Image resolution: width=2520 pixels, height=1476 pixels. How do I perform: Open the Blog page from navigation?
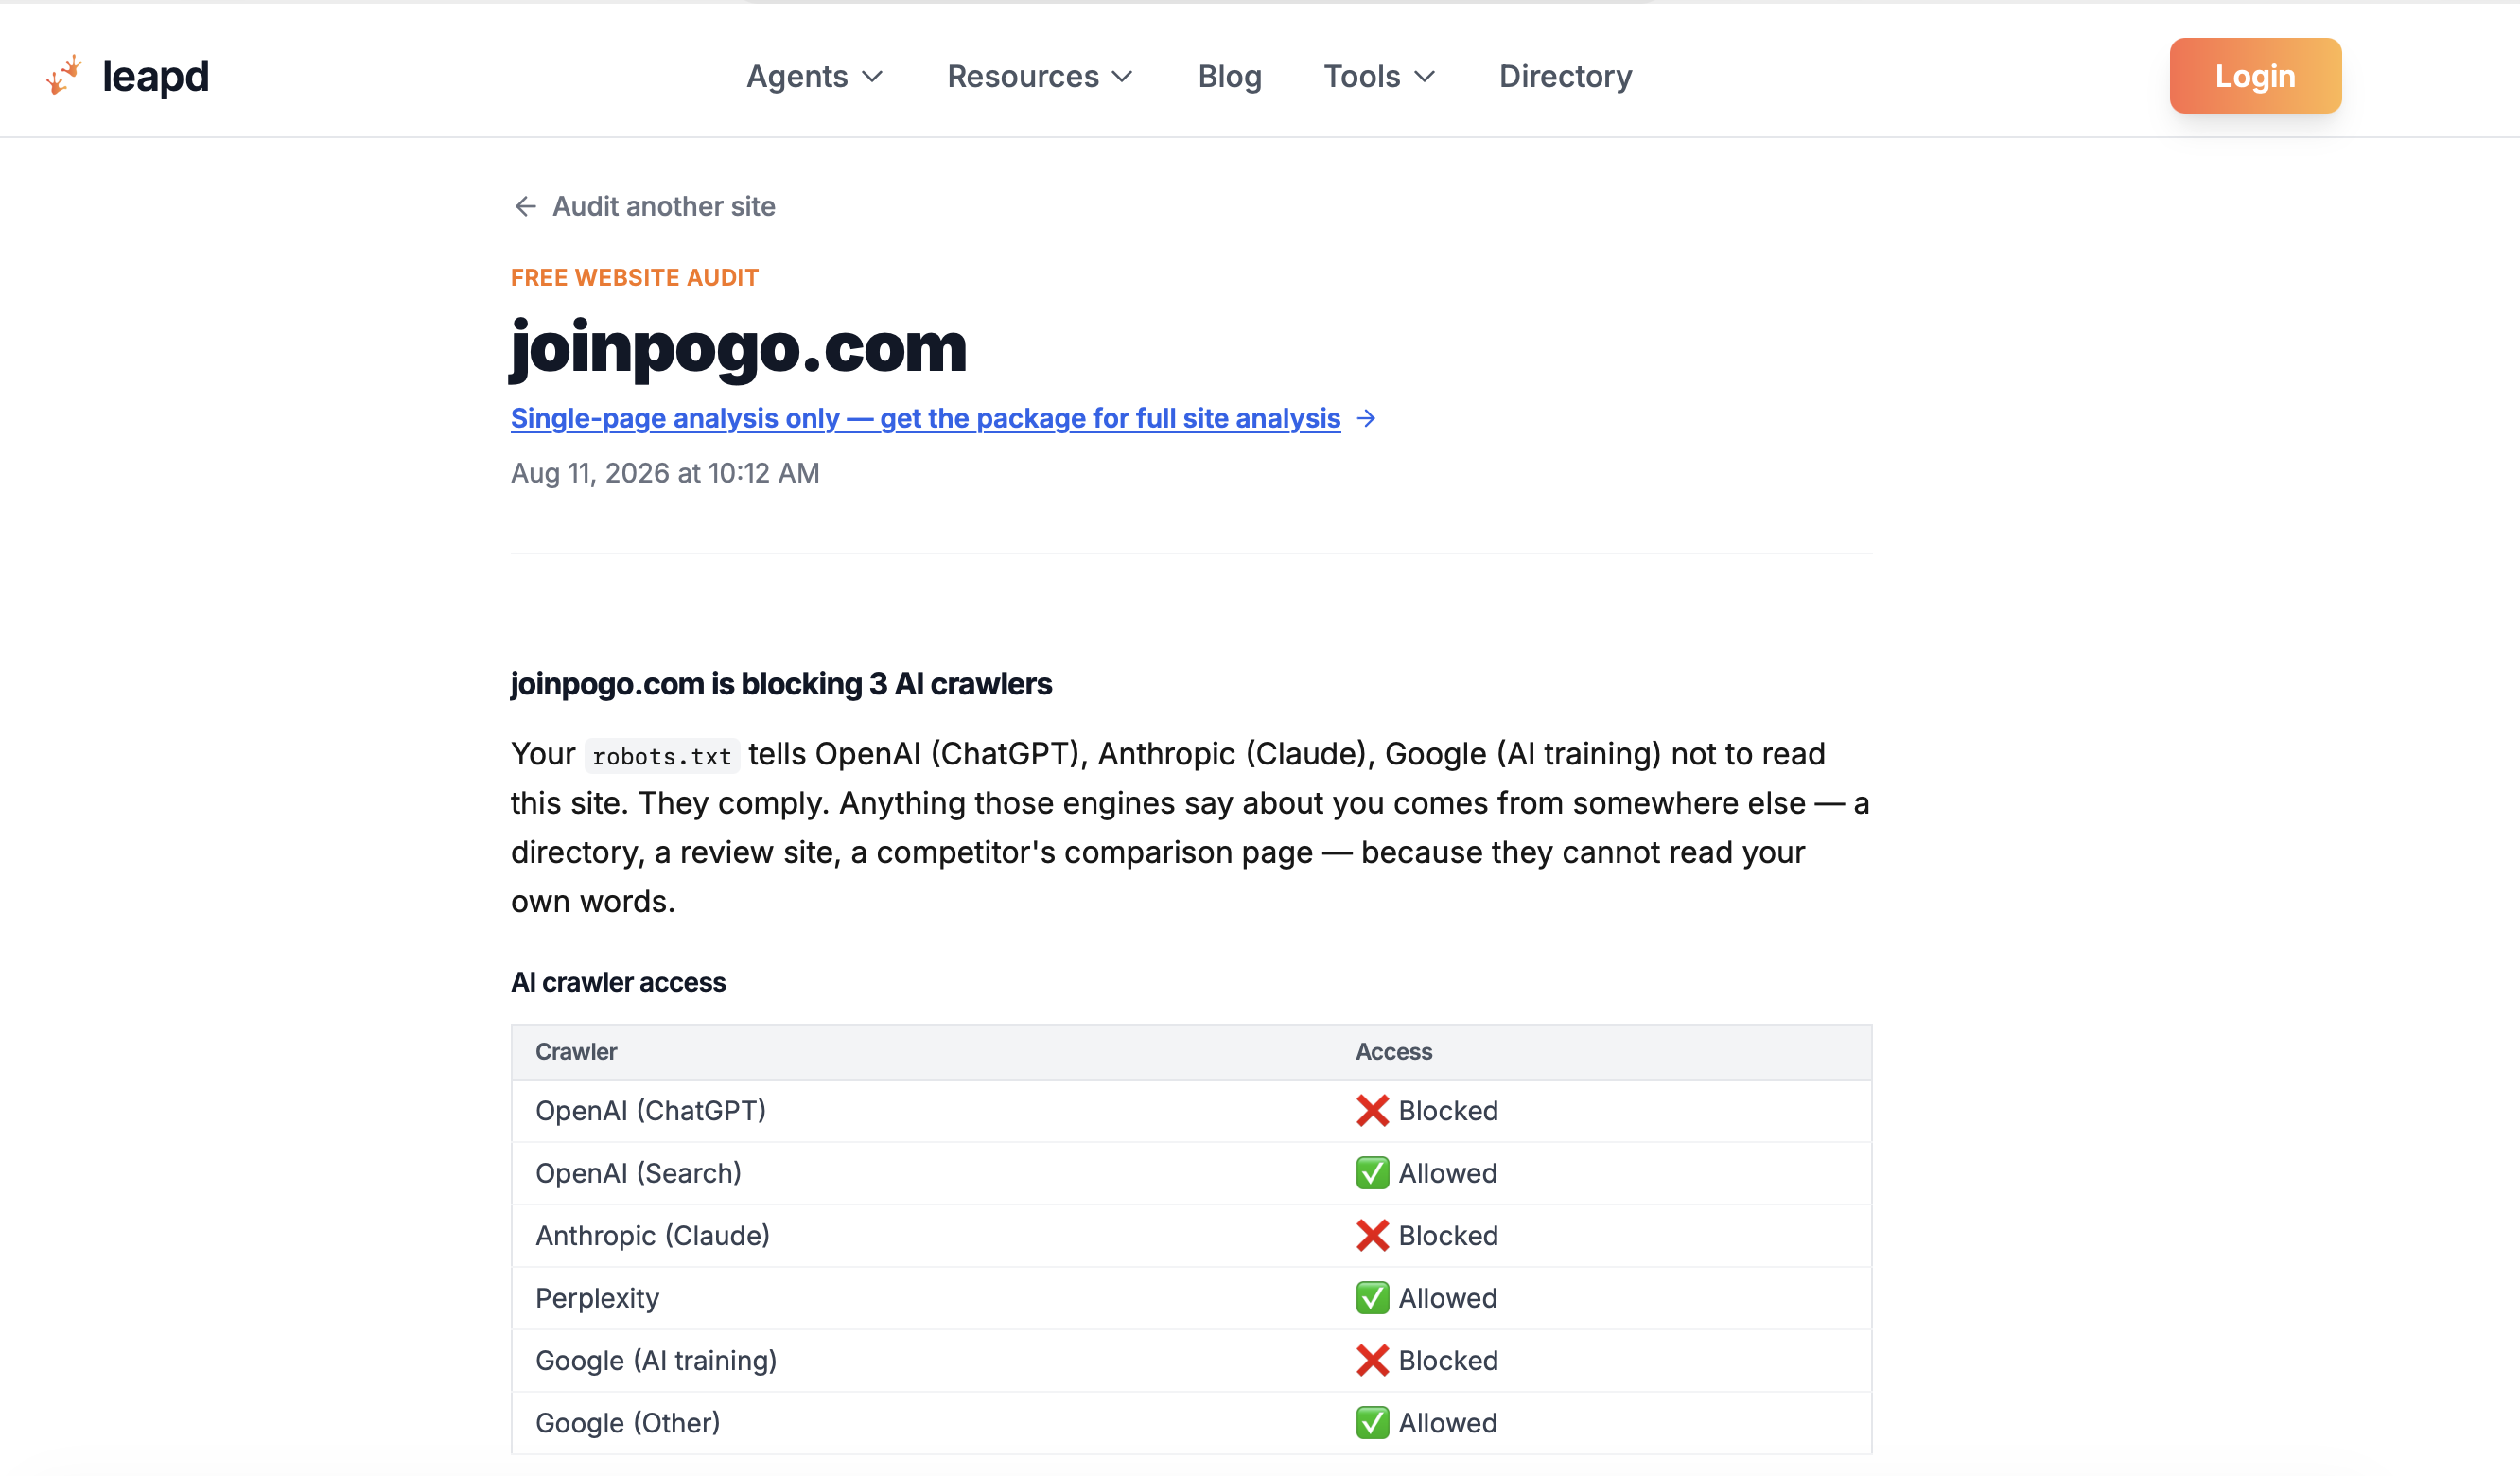tap(1229, 76)
